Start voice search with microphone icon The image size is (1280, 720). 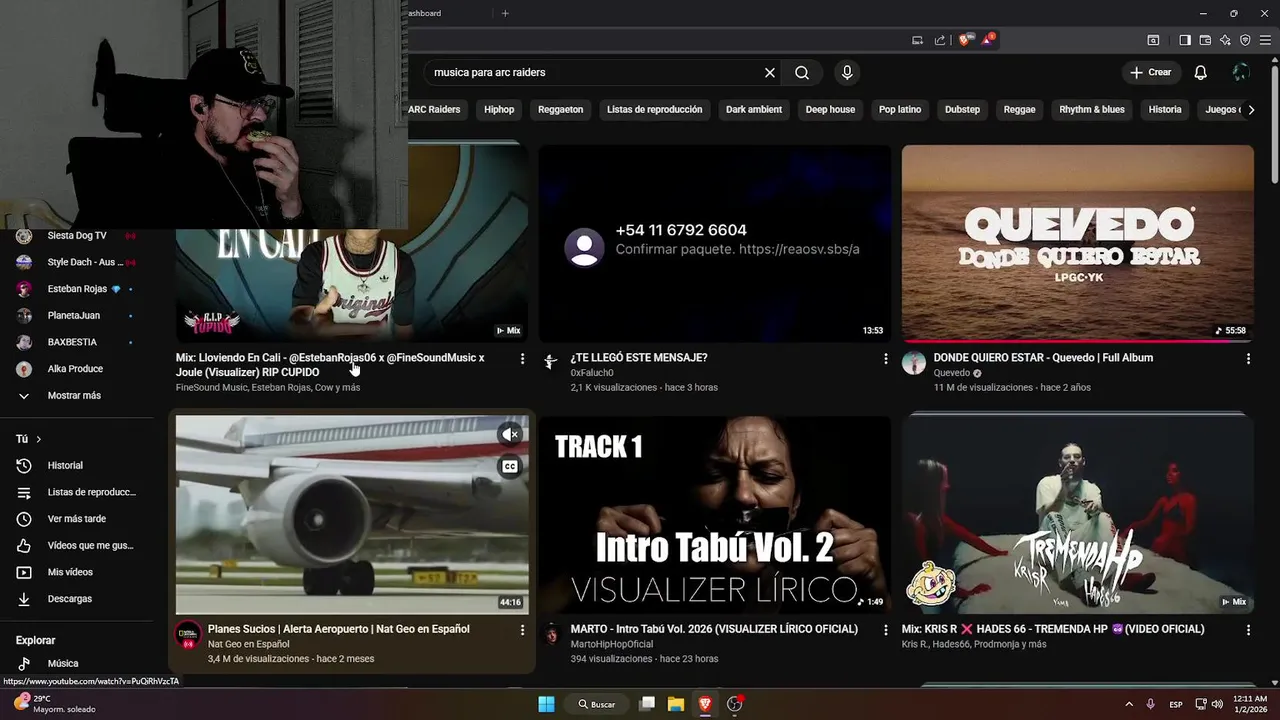pos(847,73)
